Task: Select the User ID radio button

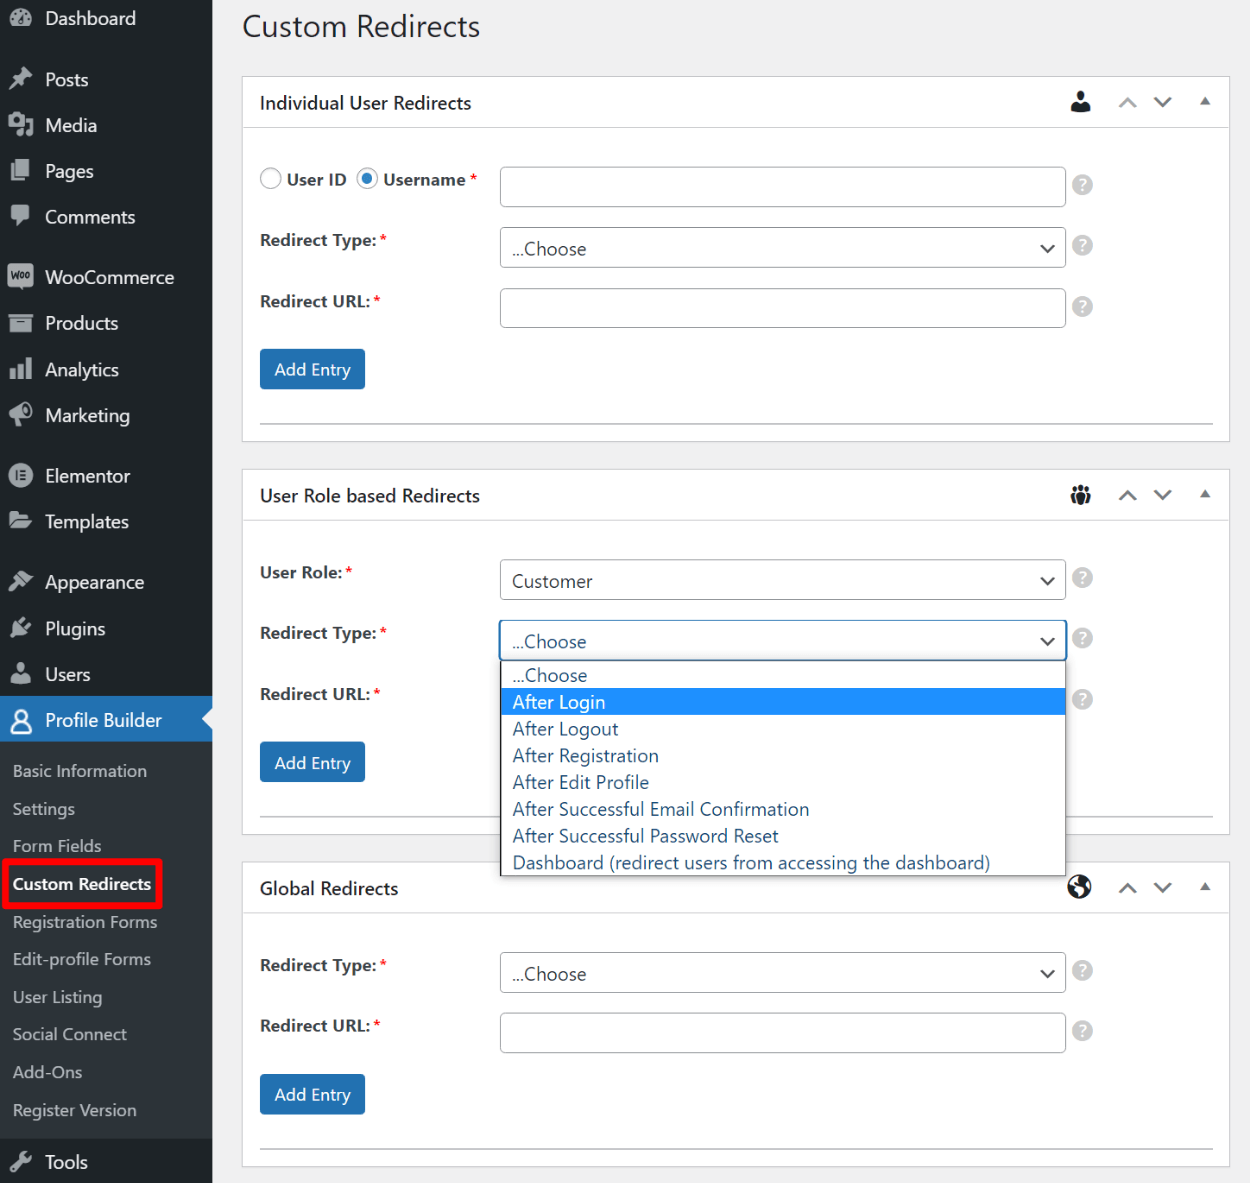Action: click(x=270, y=178)
